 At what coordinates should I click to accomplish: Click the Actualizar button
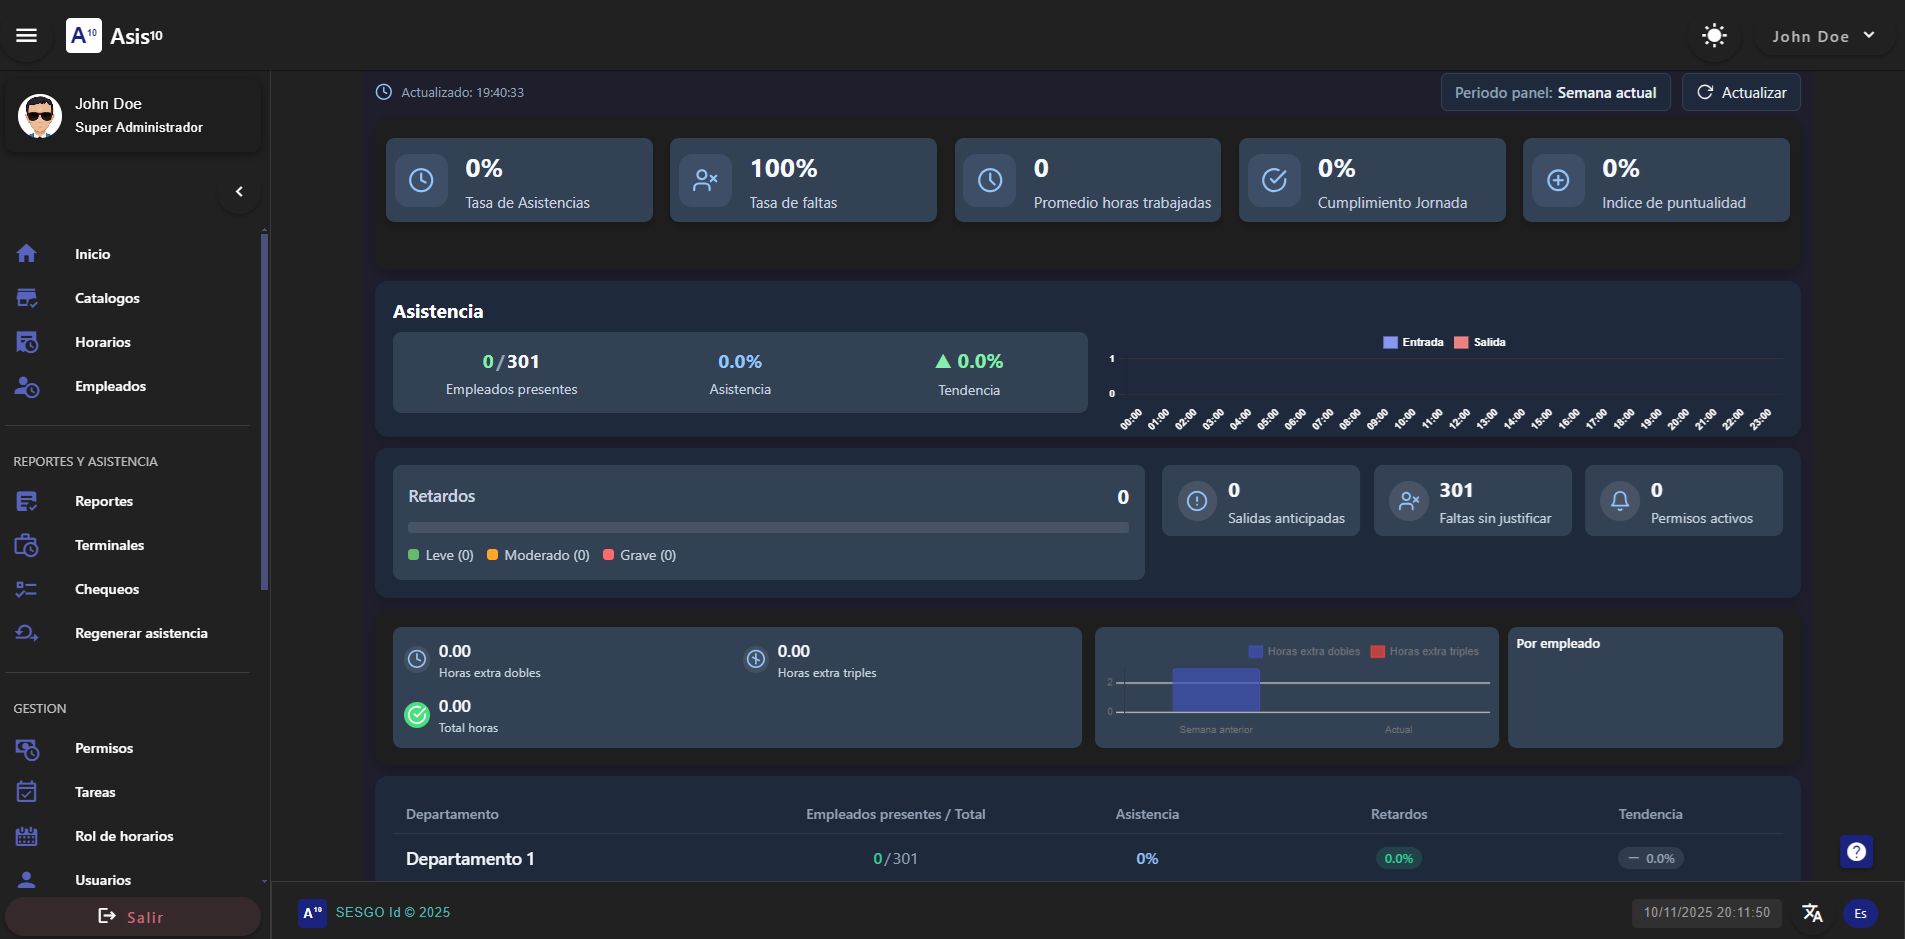click(x=1741, y=93)
